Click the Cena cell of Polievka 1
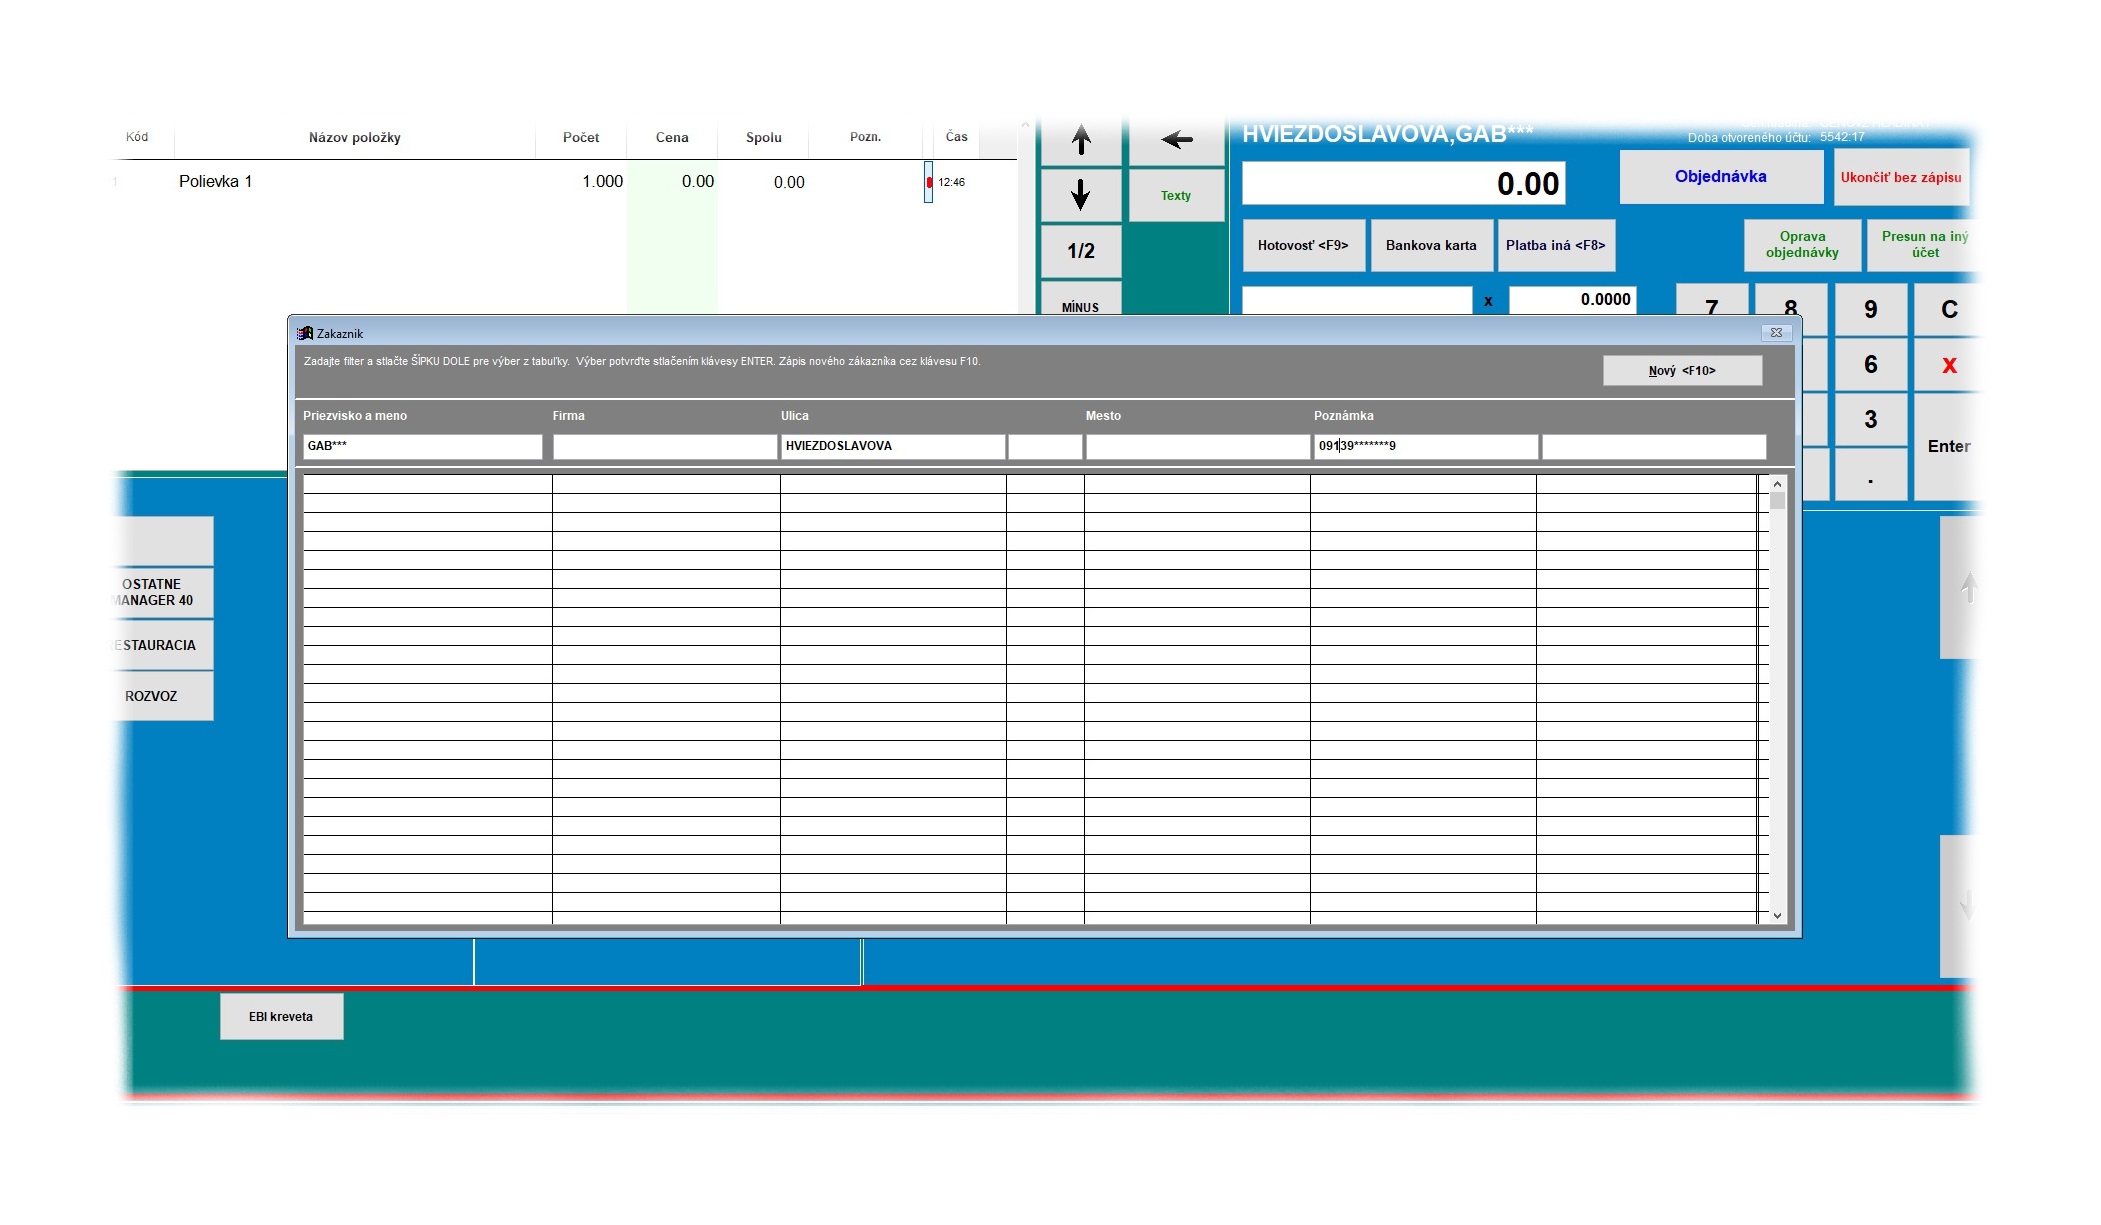Image resolution: width=2101 pixels, height=1225 pixels. 672,182
